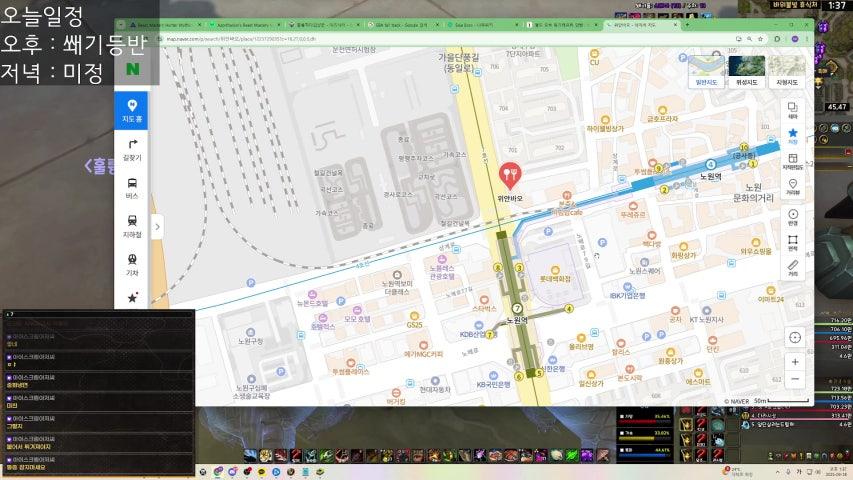
Task: Switch to the second Chrome tab
Action: pyautogui.click(x=244, y=25)
